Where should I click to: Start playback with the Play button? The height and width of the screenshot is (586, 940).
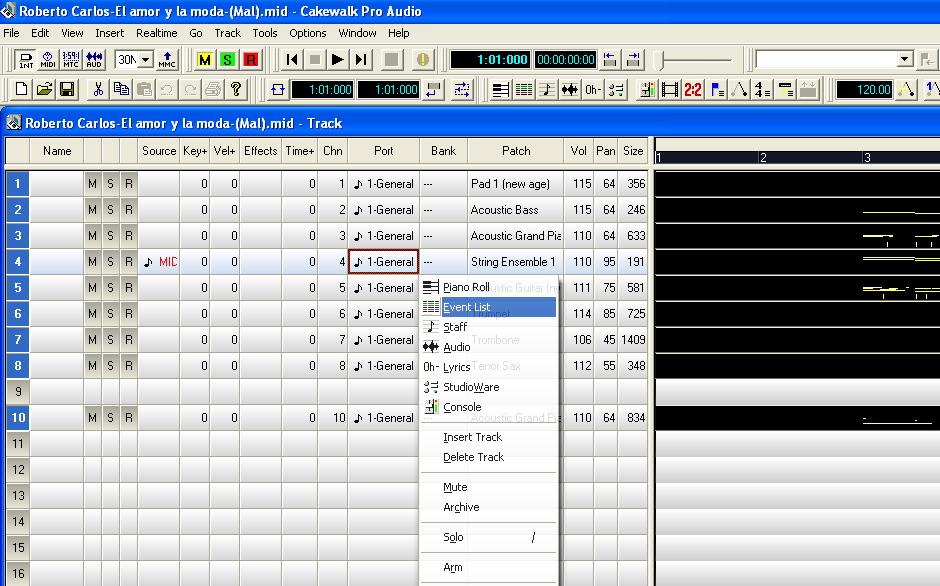tap(338, 60)
